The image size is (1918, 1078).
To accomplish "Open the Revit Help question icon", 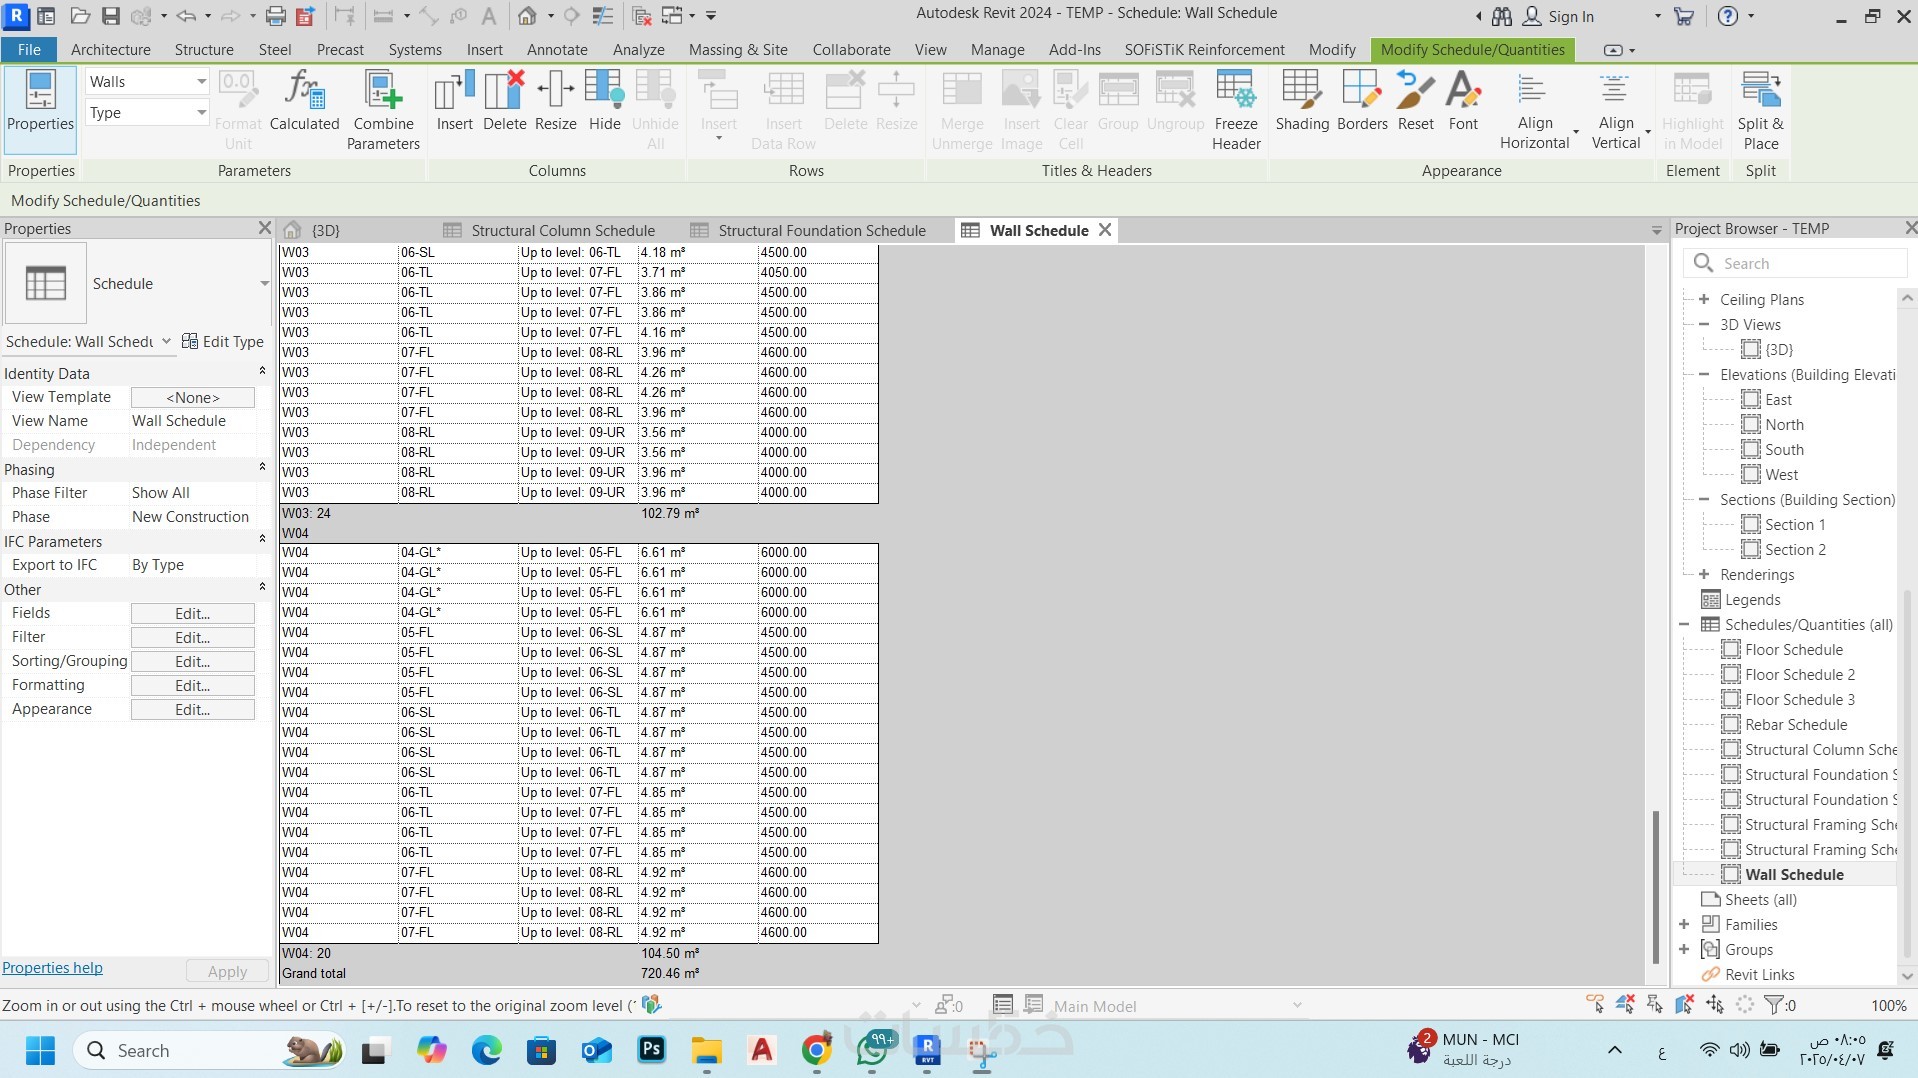I will tap(1727, 16).
